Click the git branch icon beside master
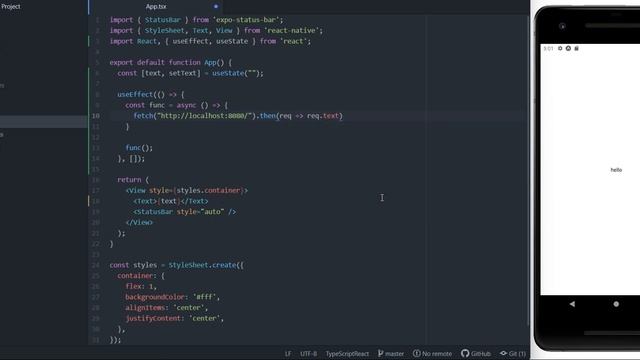Viewport: 640px width, 360px height. 380,353
